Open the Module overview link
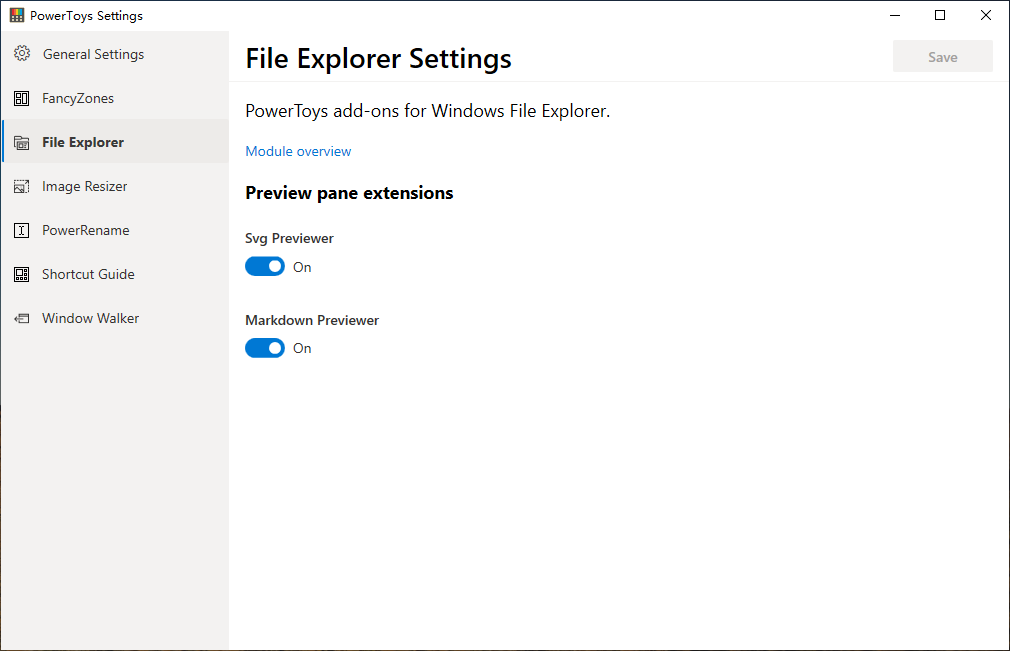Screen dimensions: 1010x651 (298, 151)
